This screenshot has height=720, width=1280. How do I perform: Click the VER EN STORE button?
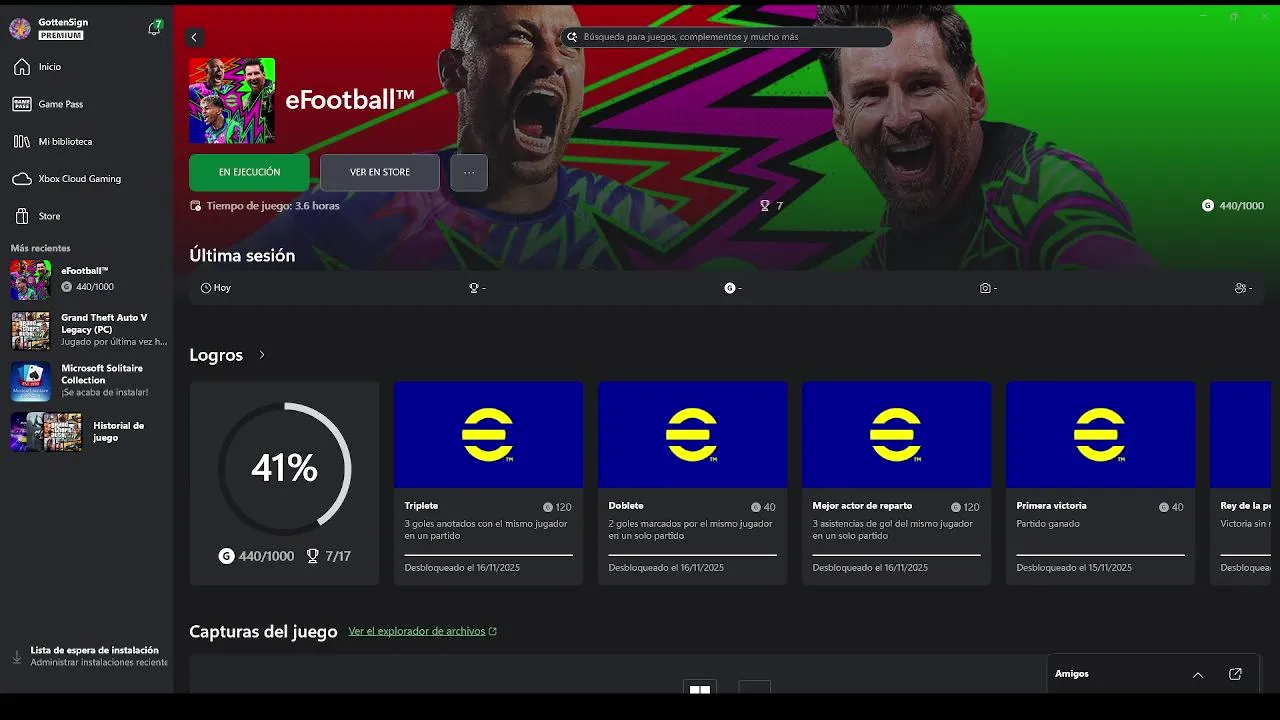coord(380,172)
